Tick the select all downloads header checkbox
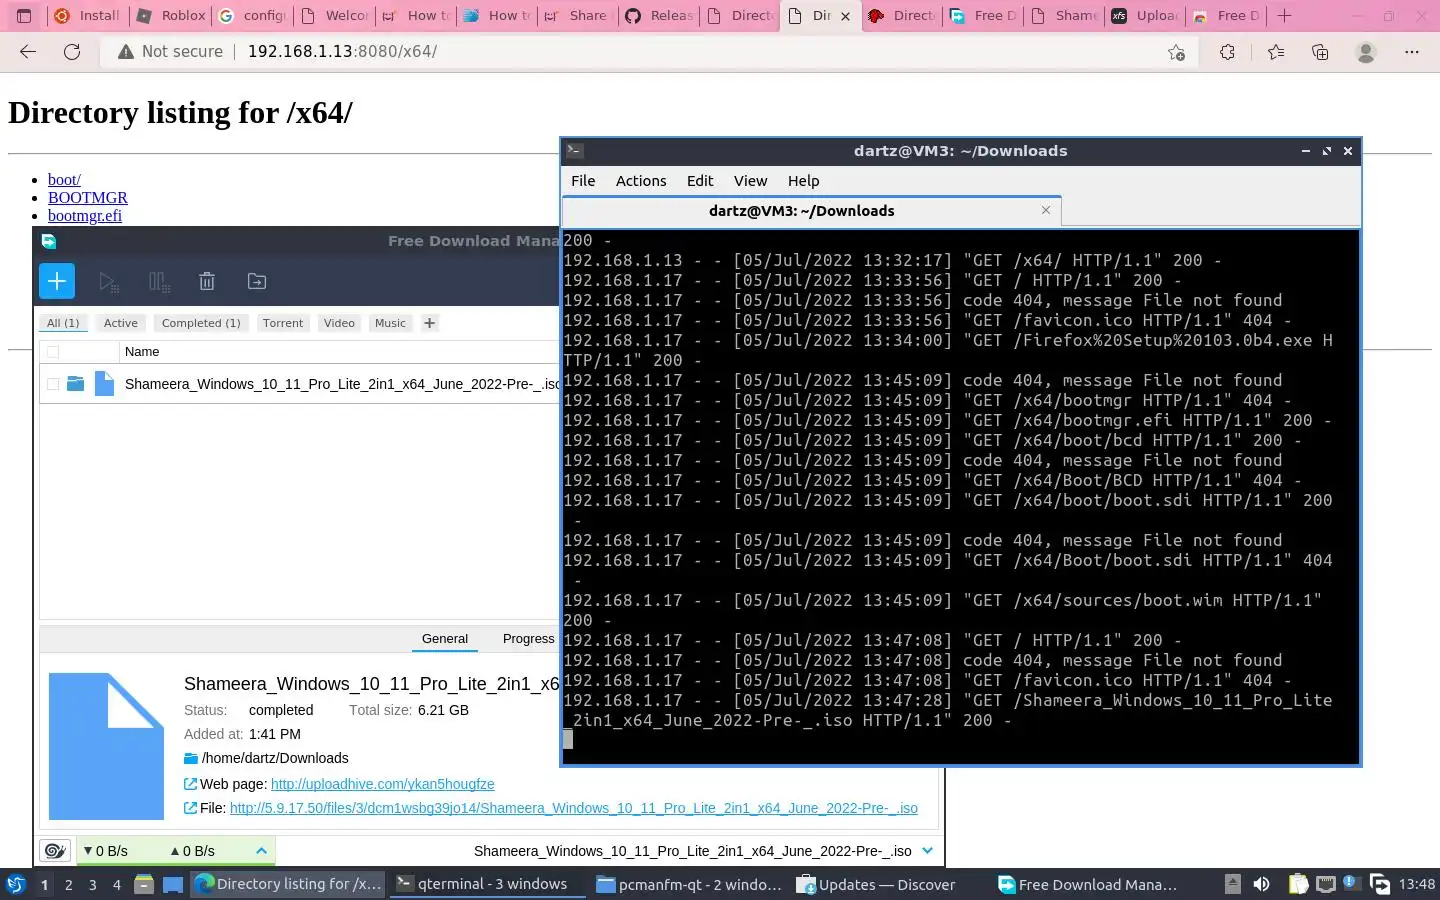1440x900 pixels. click(53, 352)
